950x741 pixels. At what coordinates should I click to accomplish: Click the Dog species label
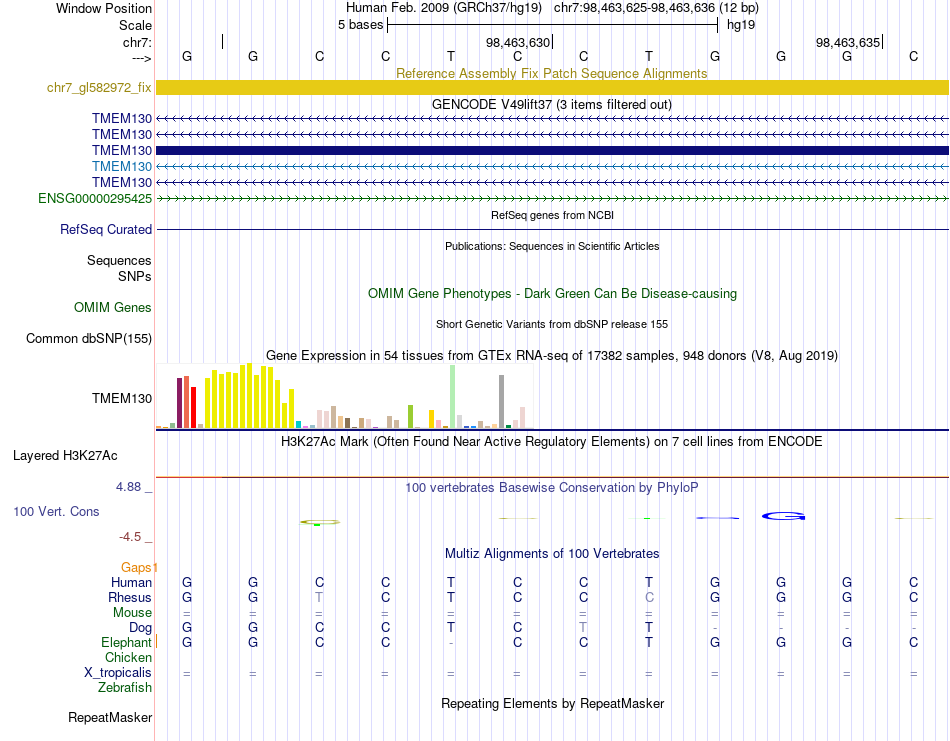click(x=140, y=628)
